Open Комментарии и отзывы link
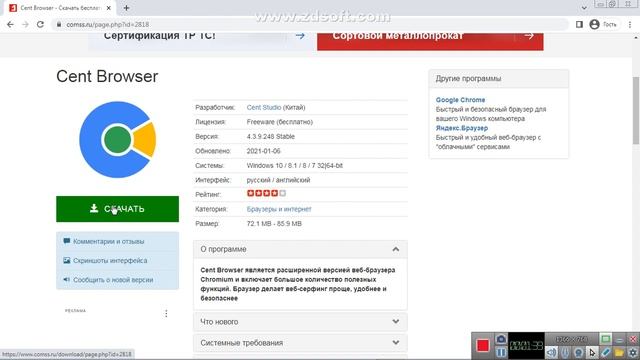The image size is (640, 360). pos(109,241)
